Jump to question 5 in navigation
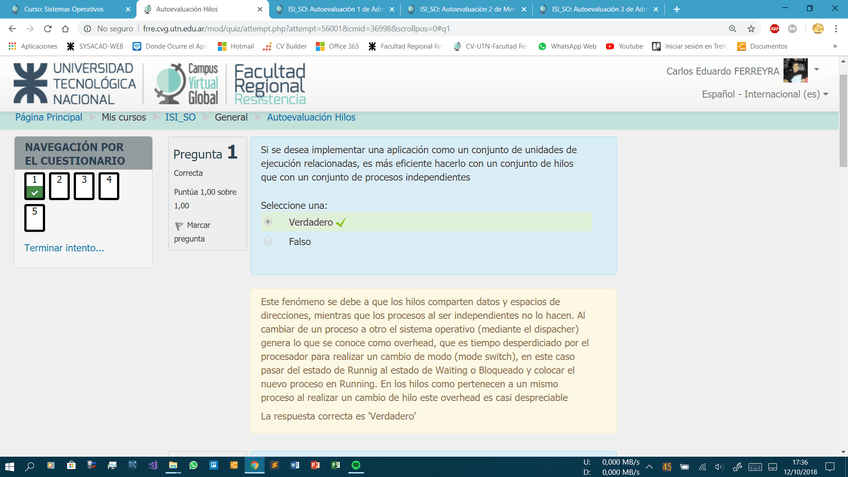 pyautogui.click(x=35, y=218)
